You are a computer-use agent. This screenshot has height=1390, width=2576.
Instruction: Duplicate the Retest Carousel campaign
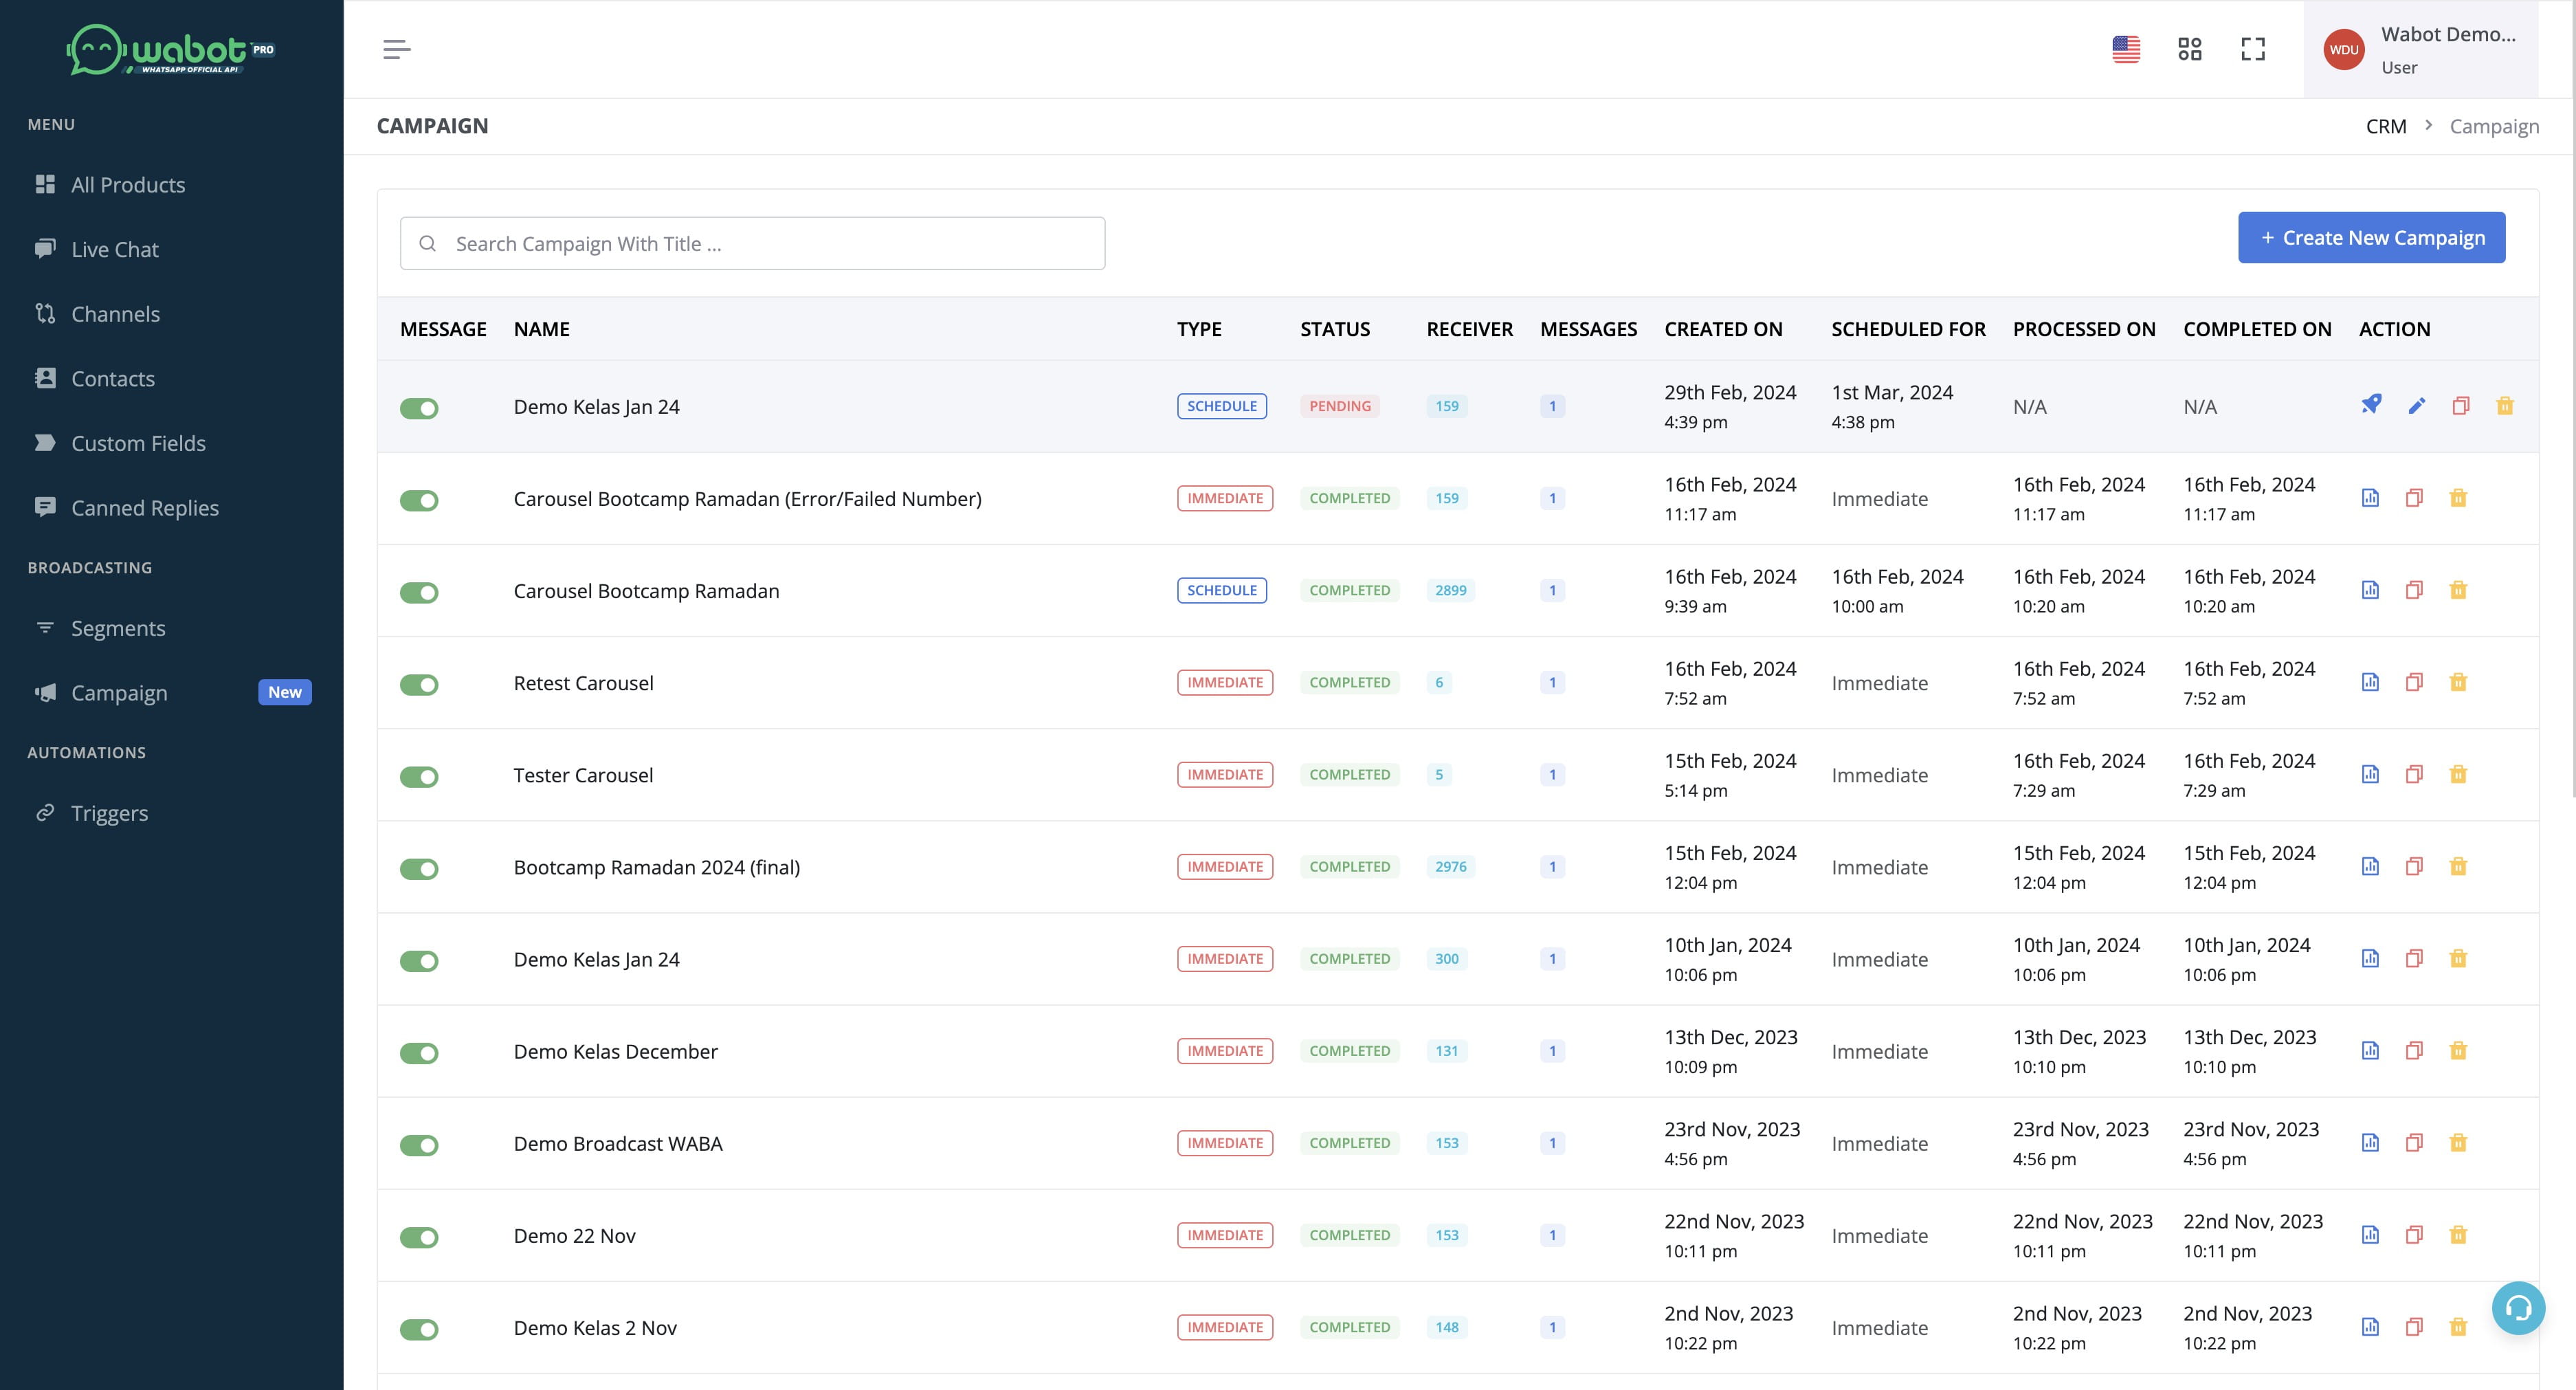pos(2414,682)
